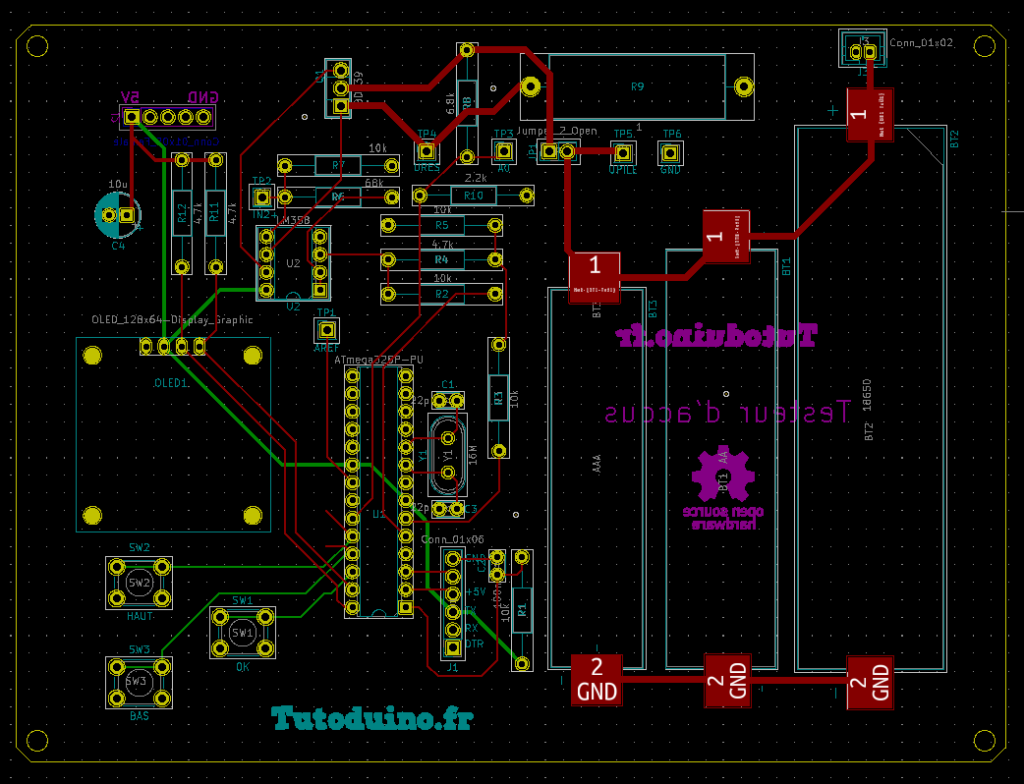Click the "DTR" label beside J1
Image resolution: width=1024 pixels, height=784 pixels.
coord(474,644)
